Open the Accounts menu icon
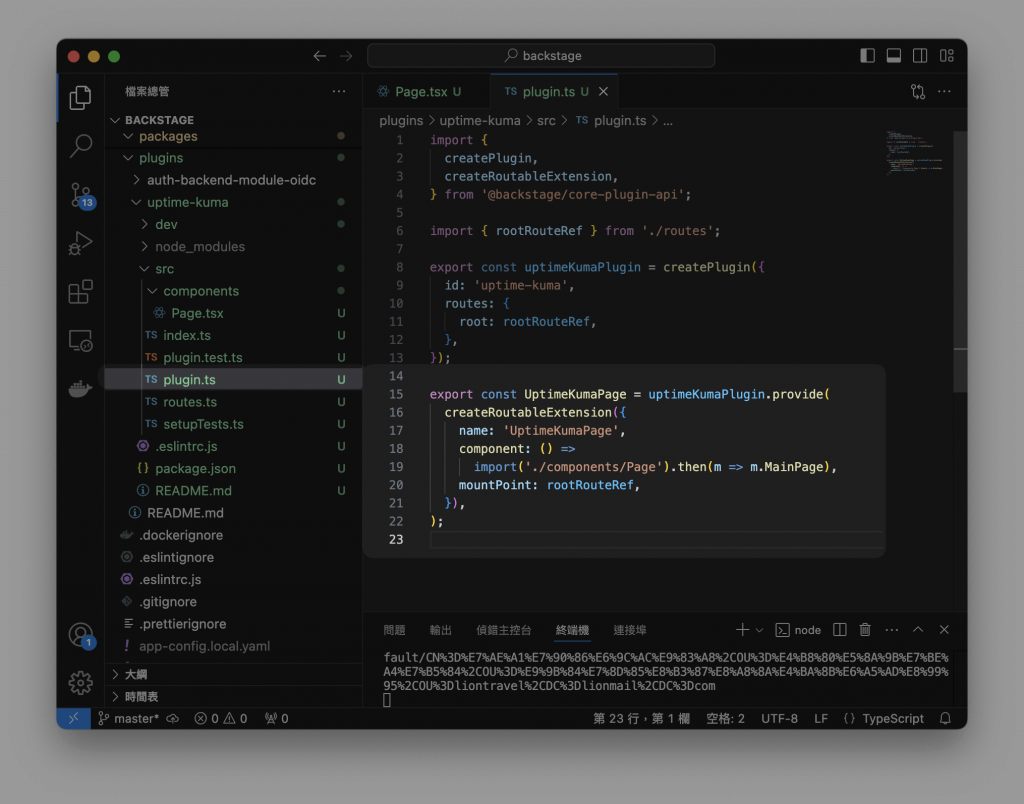Screen dimensions: 1024x804 click(81, 635)
